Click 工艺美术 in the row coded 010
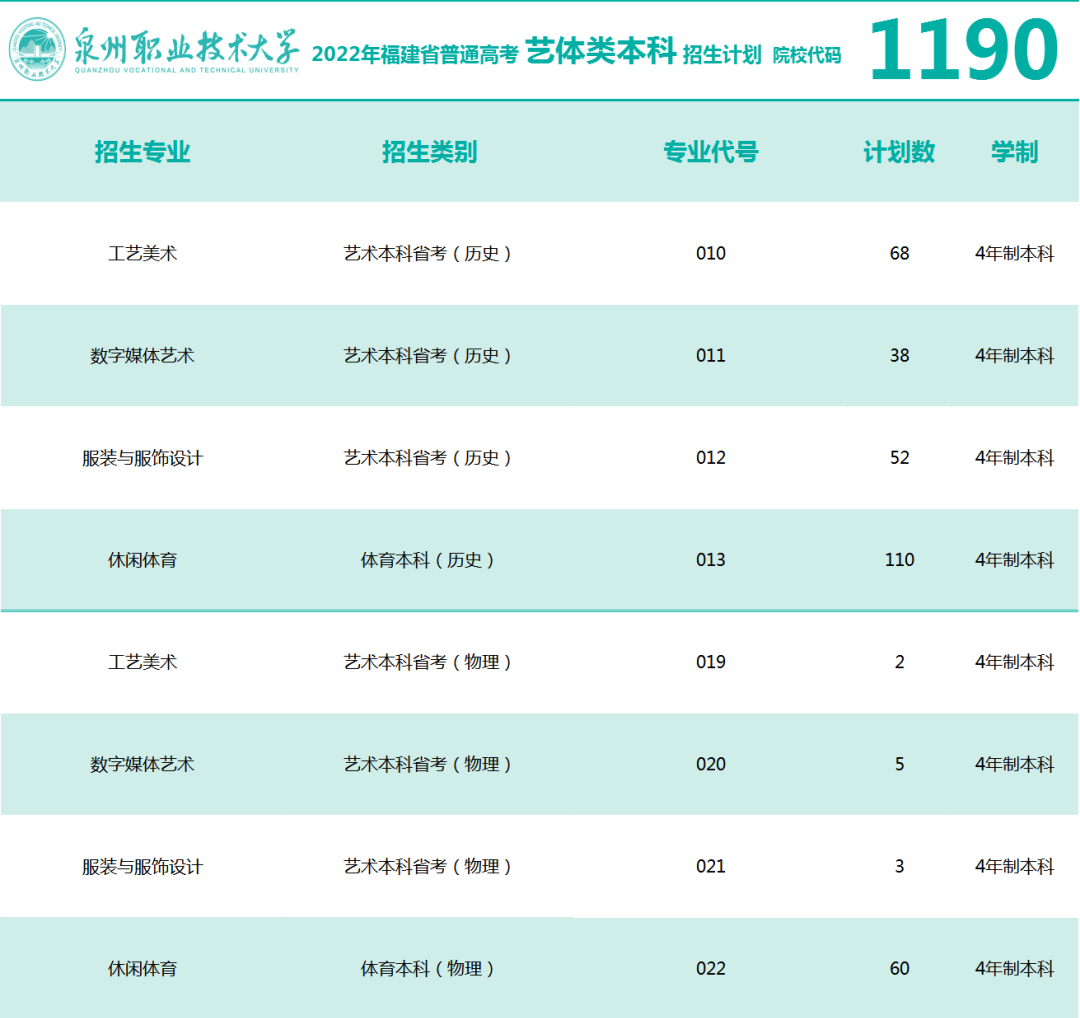This screenshot has height=1018, width=1080. pos(143,253)
